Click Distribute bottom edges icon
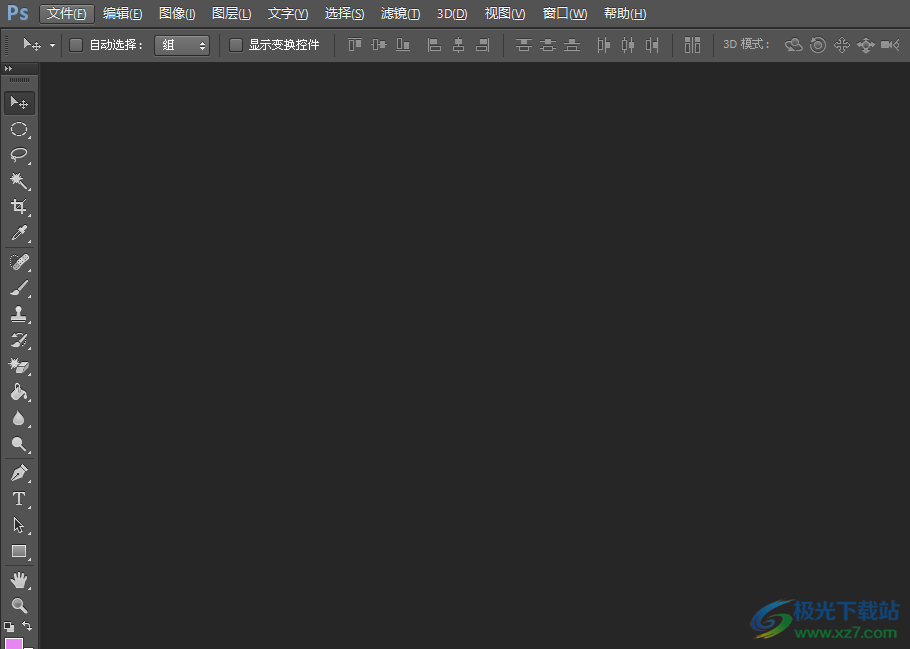Image resolution: width=910 pixels, height=649 pixels. tap(572, 45)
